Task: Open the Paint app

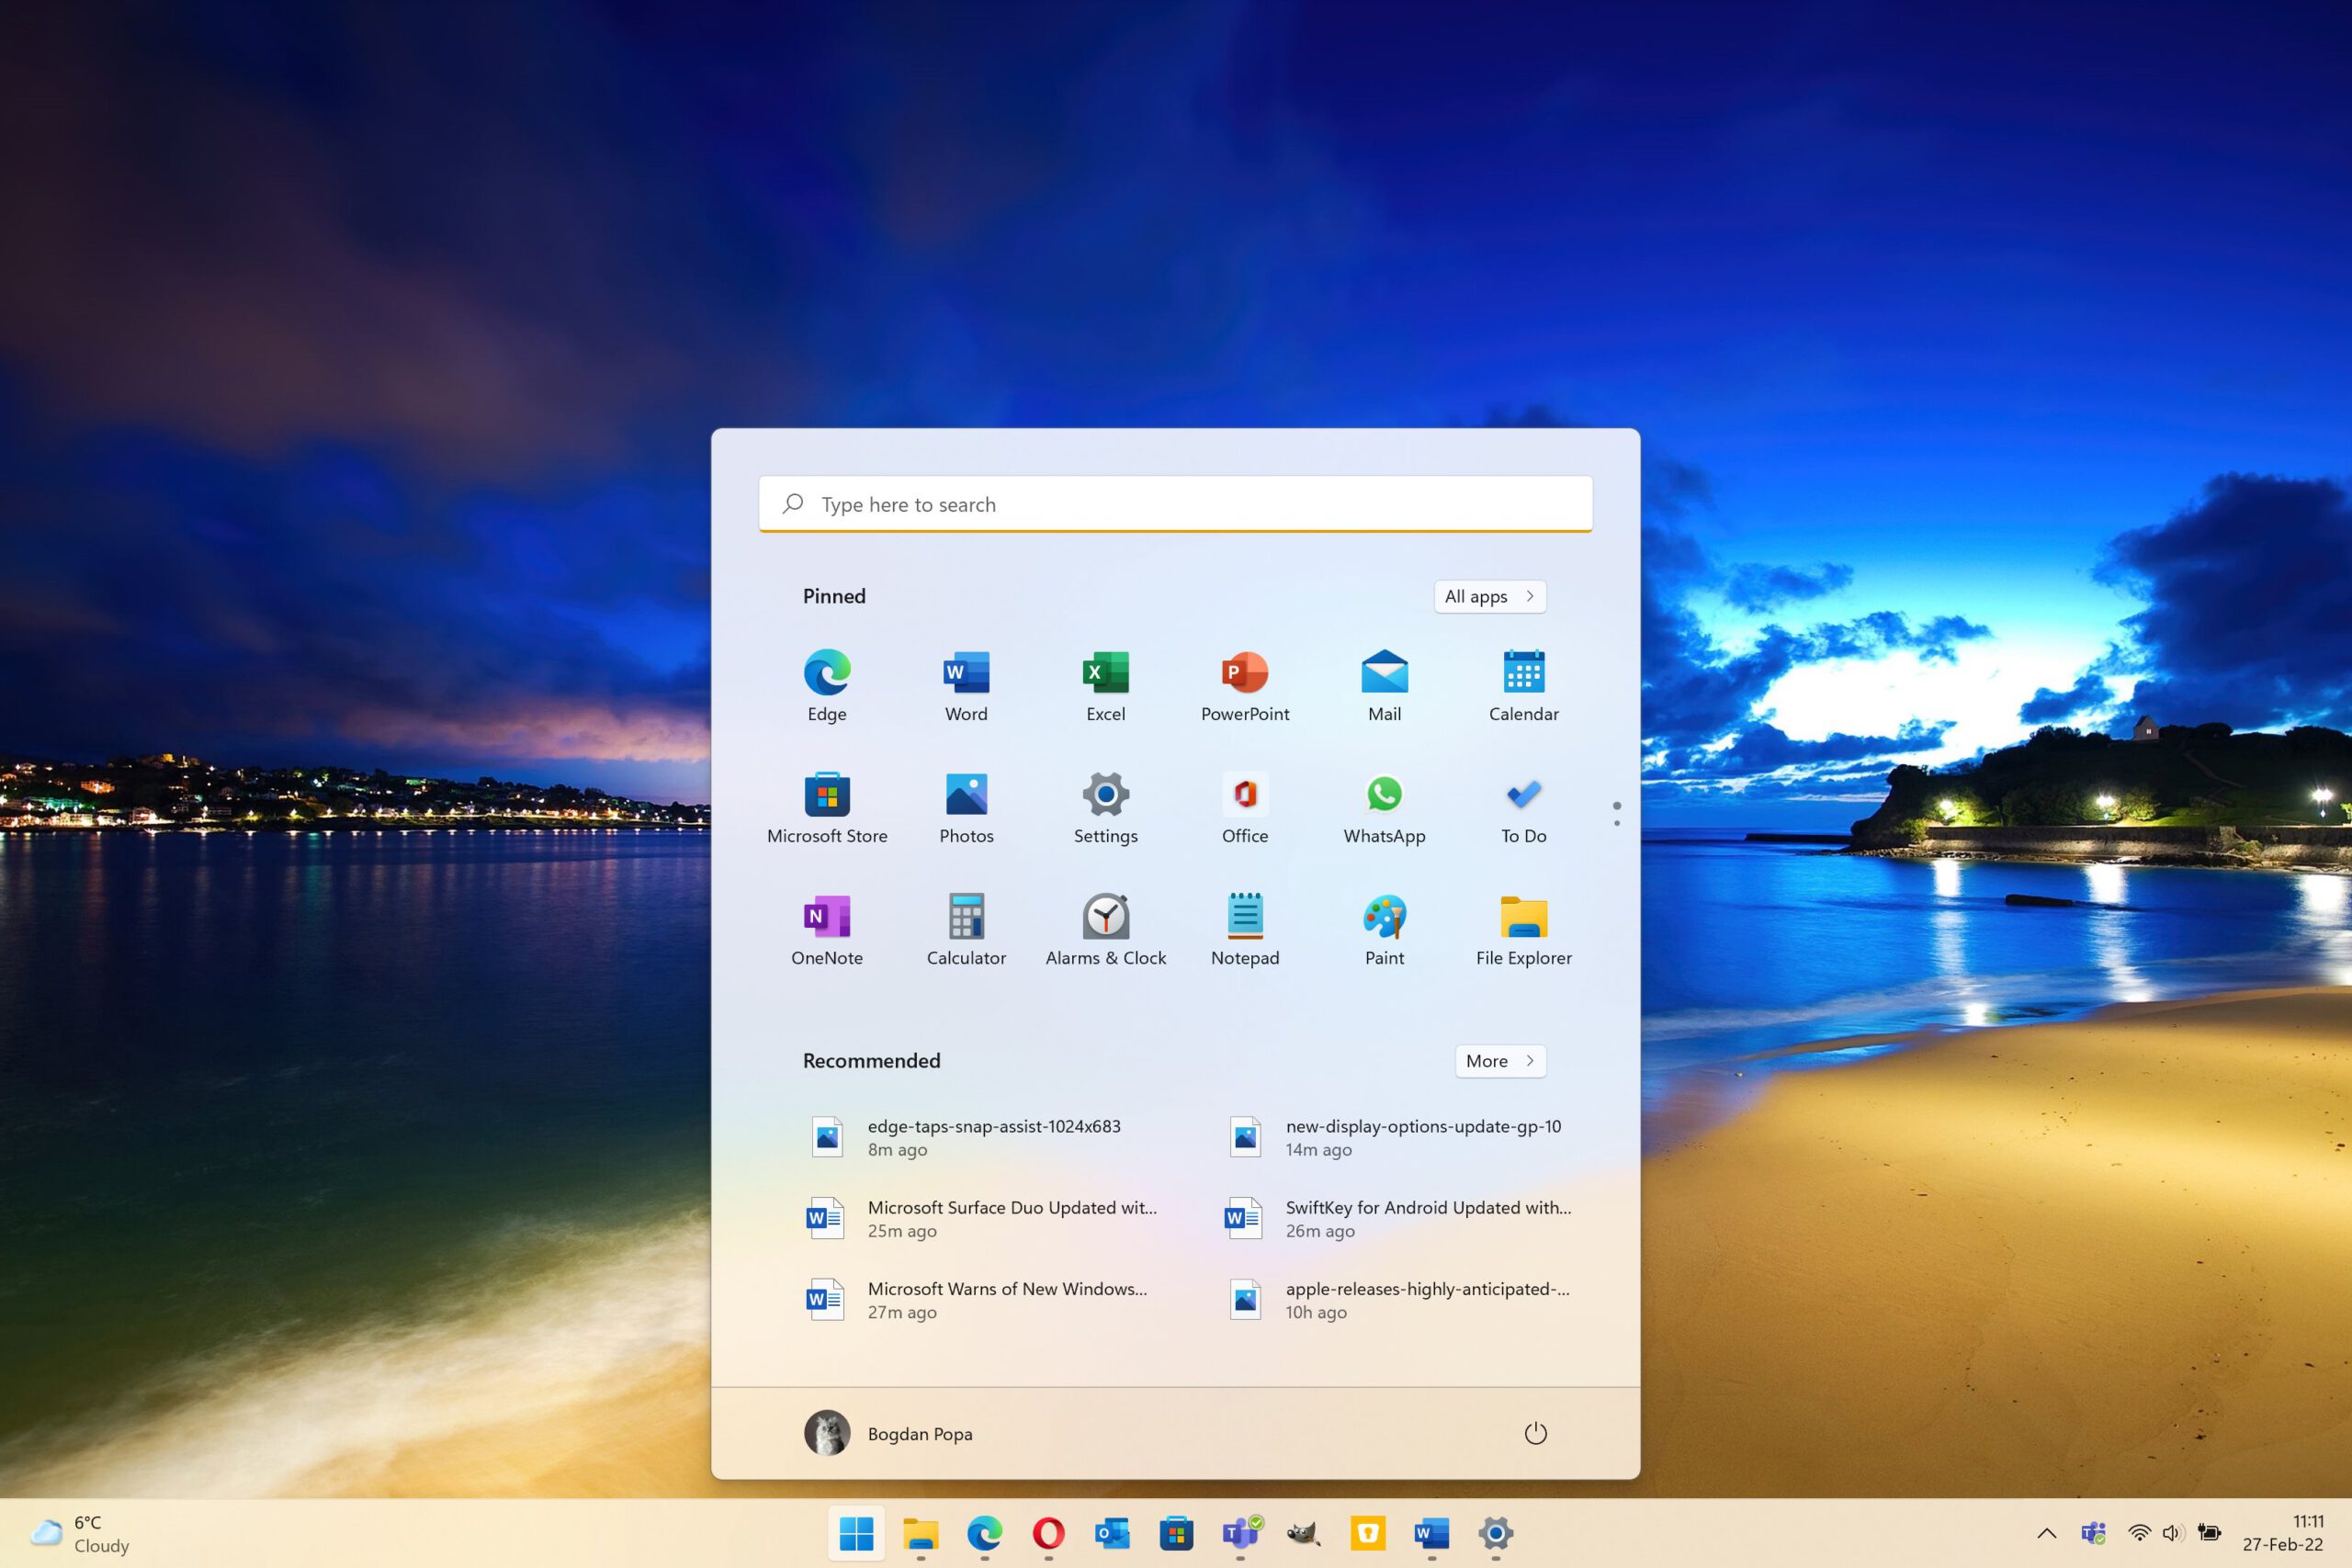Action: [x=1384, y=930]
